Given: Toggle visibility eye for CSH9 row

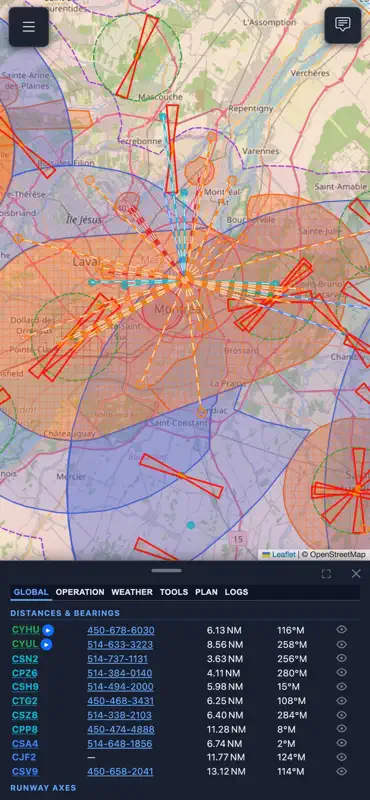Looking at the screenshot, I should (x=342, y=686).
